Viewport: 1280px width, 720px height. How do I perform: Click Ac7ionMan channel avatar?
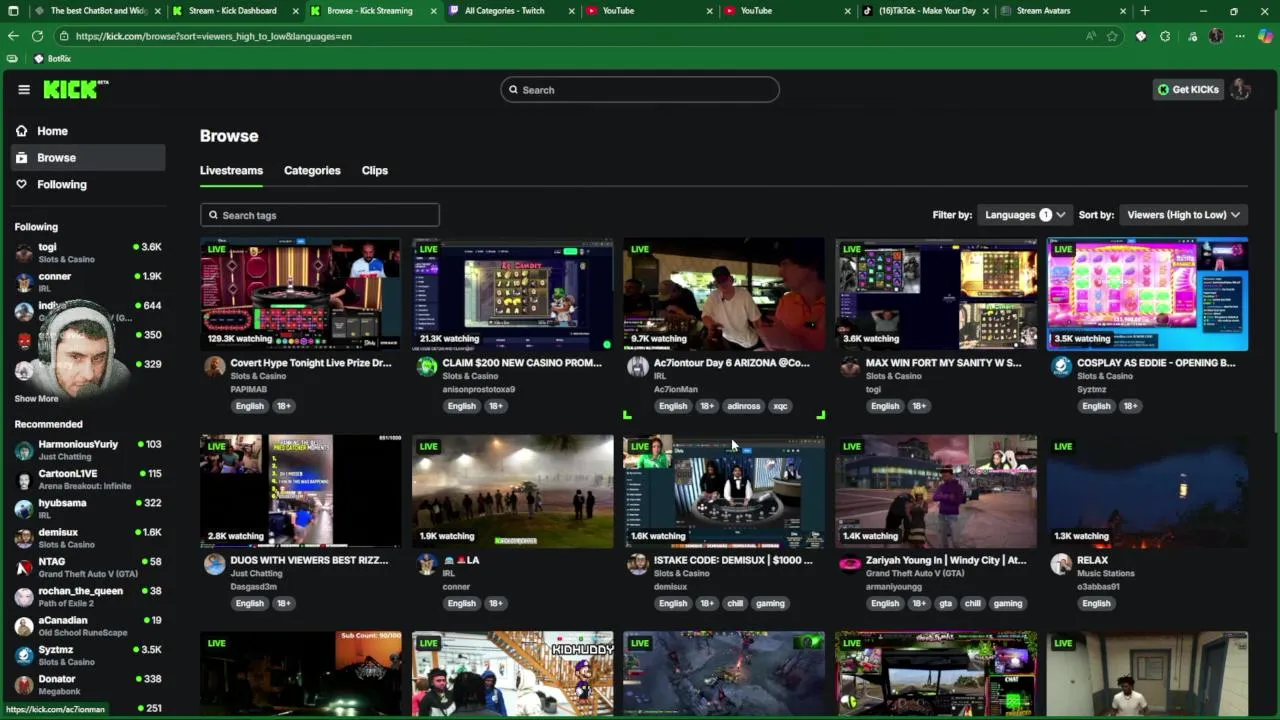(x=637, y=367)
